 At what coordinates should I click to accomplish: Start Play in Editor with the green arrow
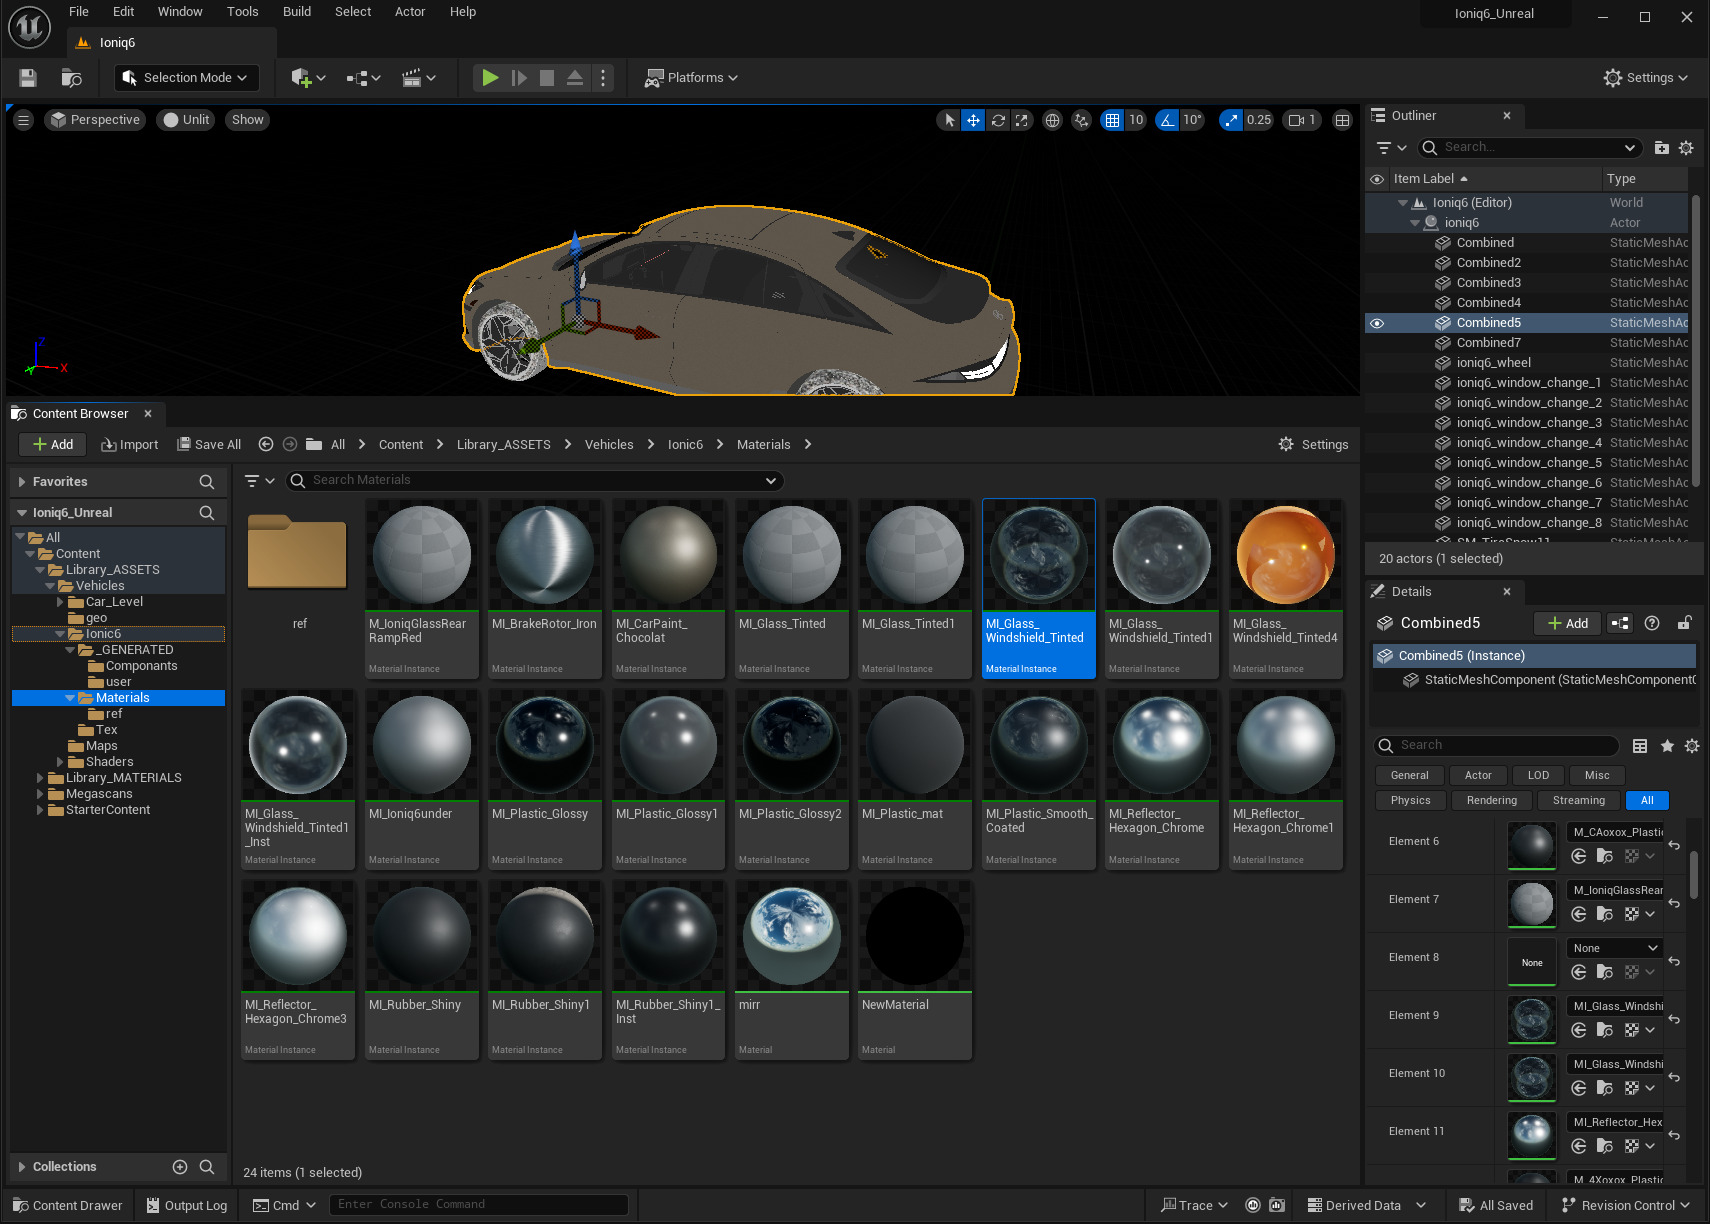tap(490, 78)
